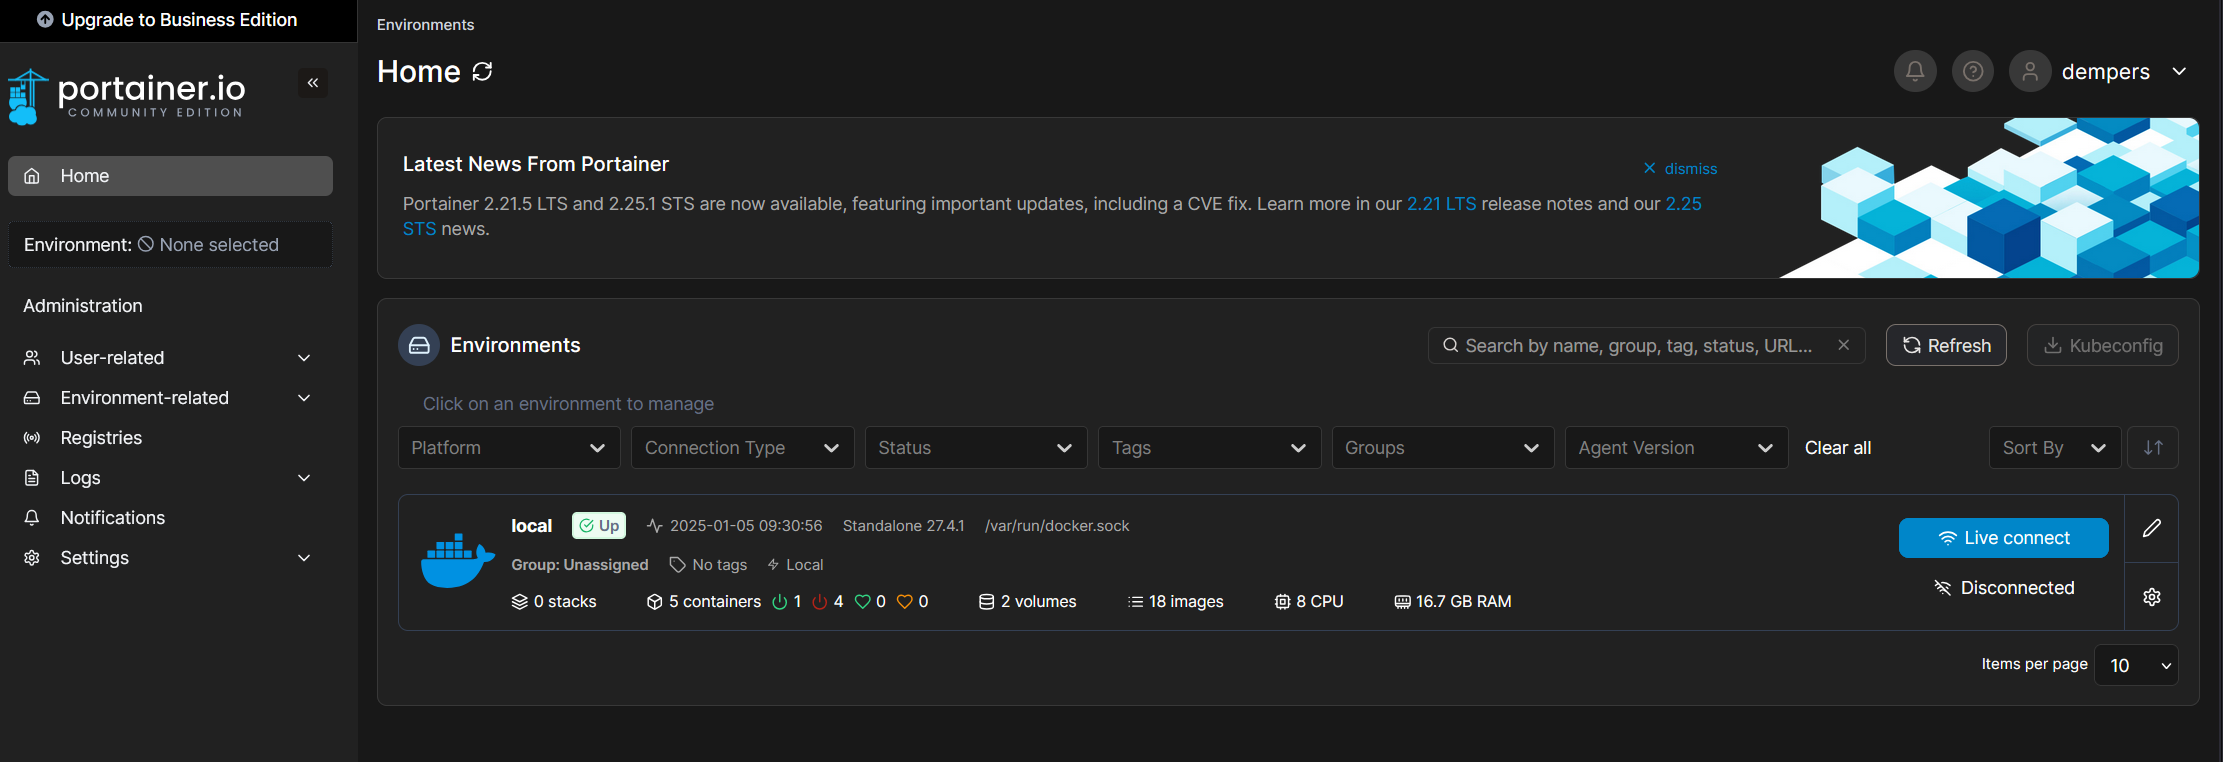This screenshot has width=2223, height=762.
Task: Click the Disconnected status indicator
Action: coord(2004,588)
